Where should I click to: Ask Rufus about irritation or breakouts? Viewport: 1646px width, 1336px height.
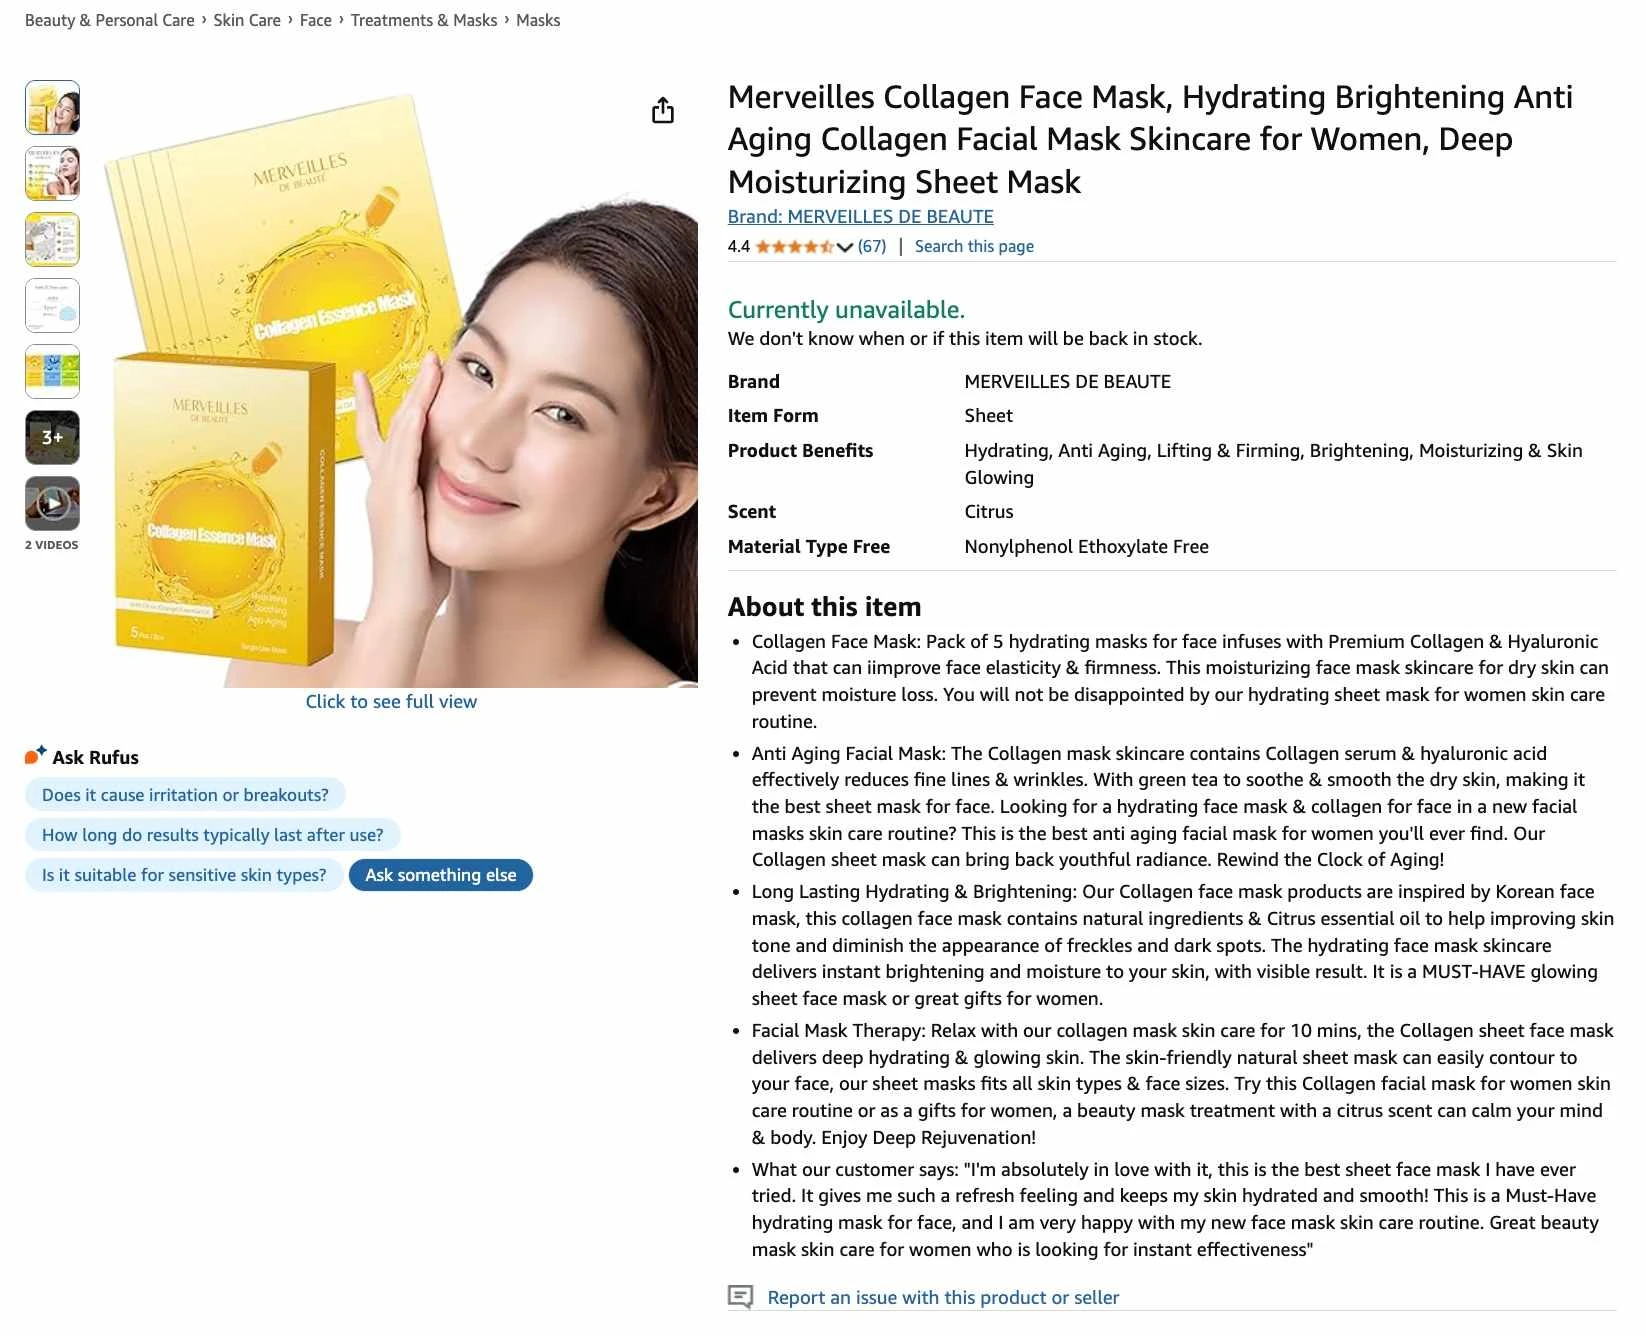(x=185, y=795)
